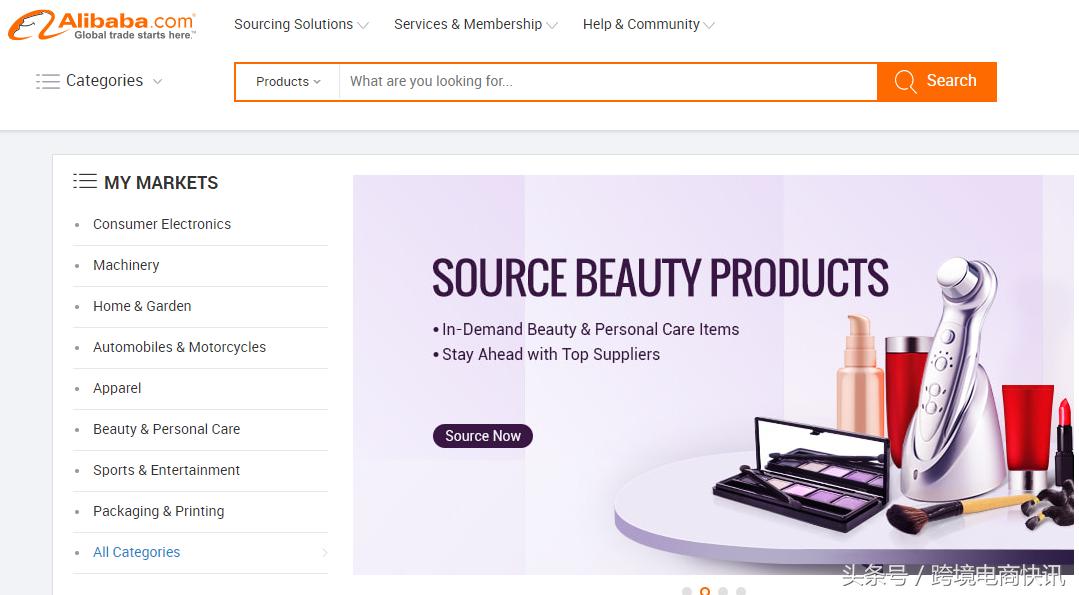Image resolution: width=1079 pixels, height=595 pixels.
Task: Click the My Markets list icon
Action: pos(85,181)
